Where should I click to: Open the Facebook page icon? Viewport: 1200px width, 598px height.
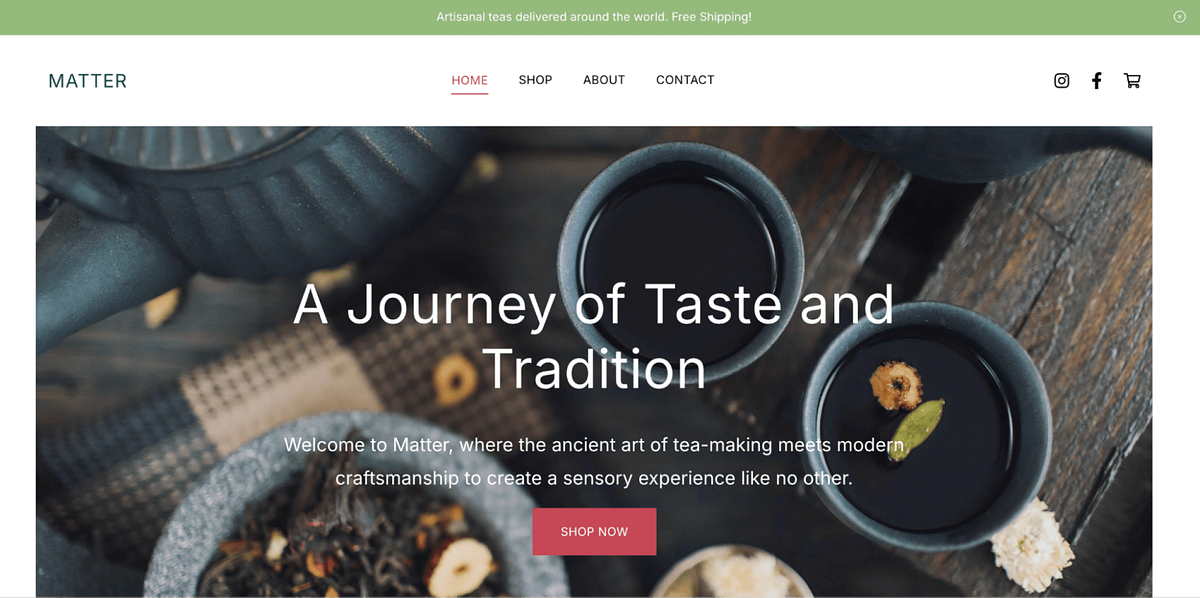pyautogui.click(x=1097, y=81)
